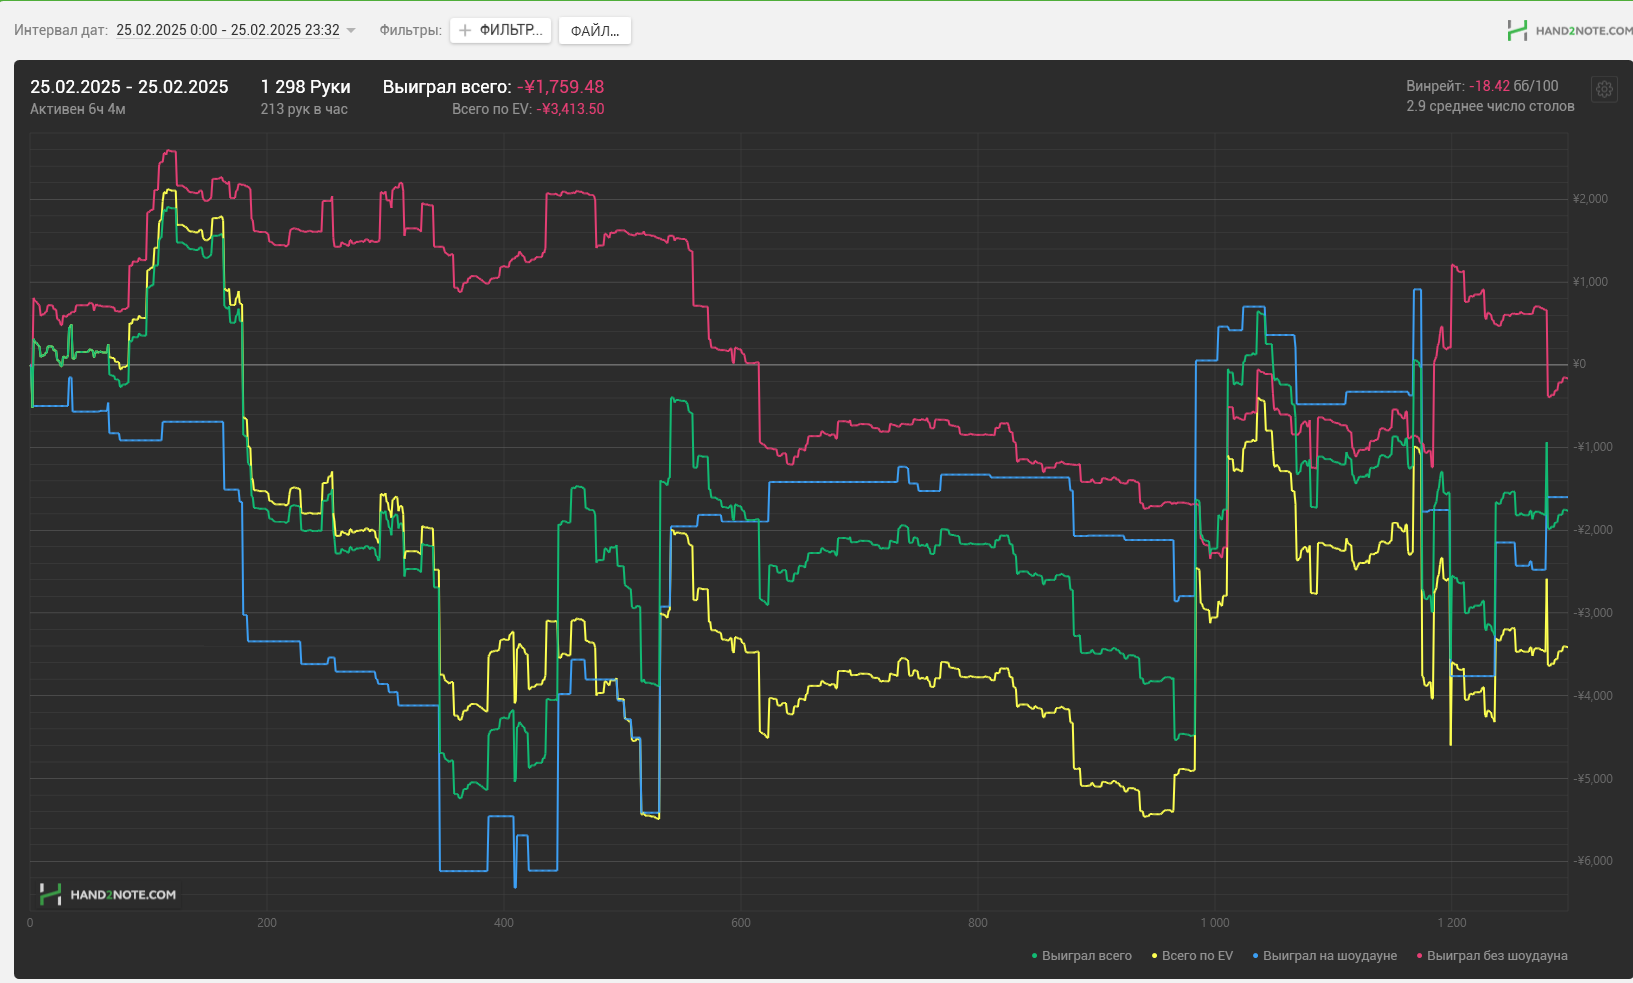Click the Активен 6ч 4м label
This screenshot has height=983, width=1633.
[x=77, y=109]
